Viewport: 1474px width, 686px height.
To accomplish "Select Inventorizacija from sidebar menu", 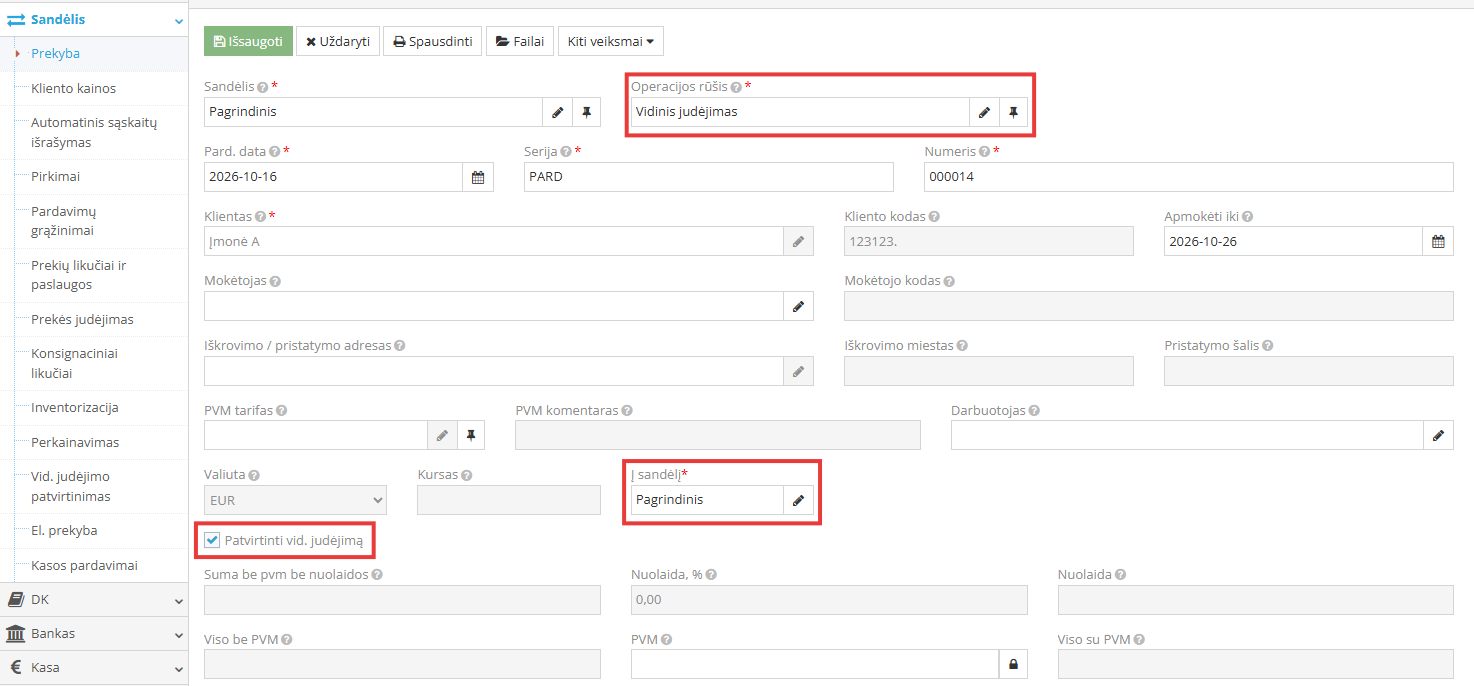I will [75, 407].
